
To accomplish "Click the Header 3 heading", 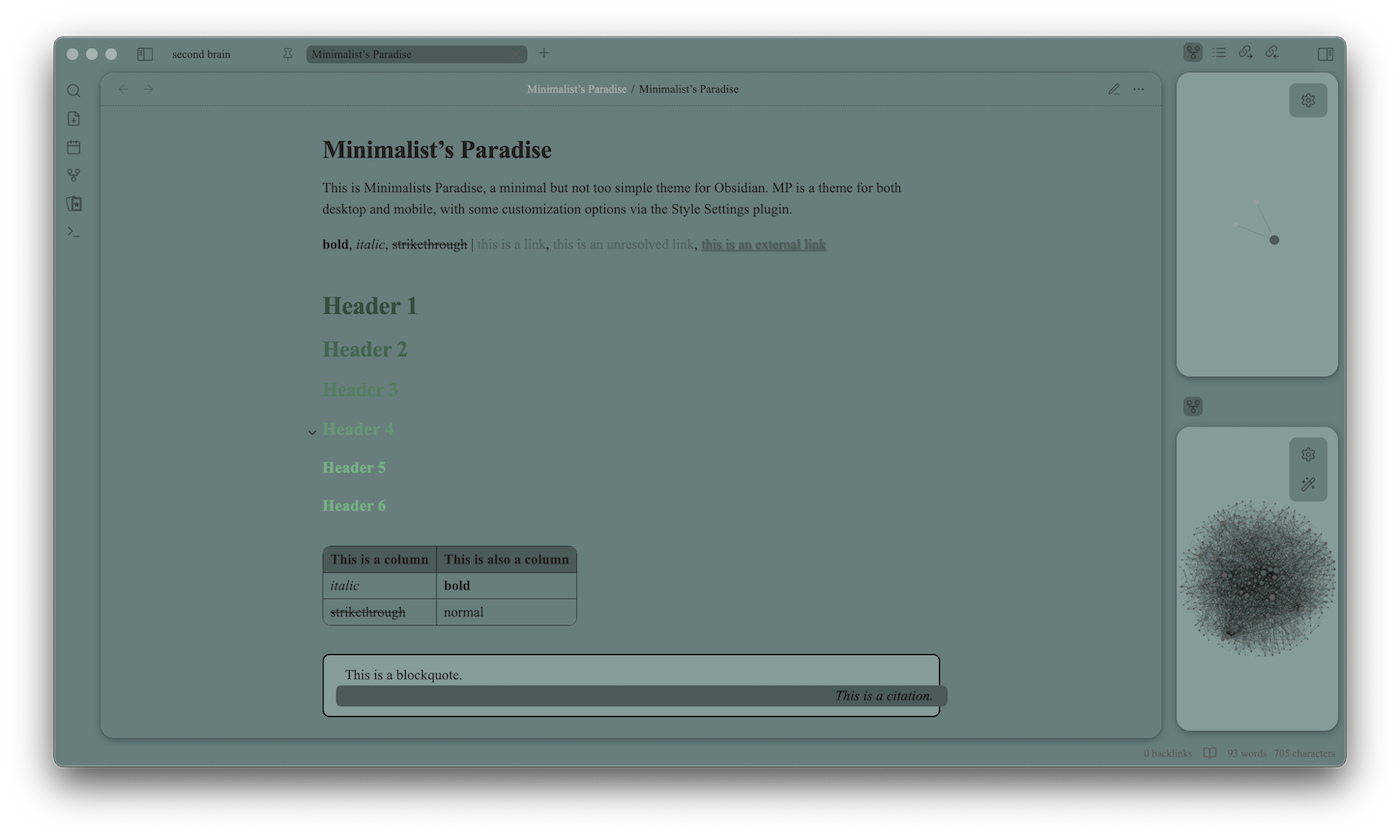I will 360,390.
